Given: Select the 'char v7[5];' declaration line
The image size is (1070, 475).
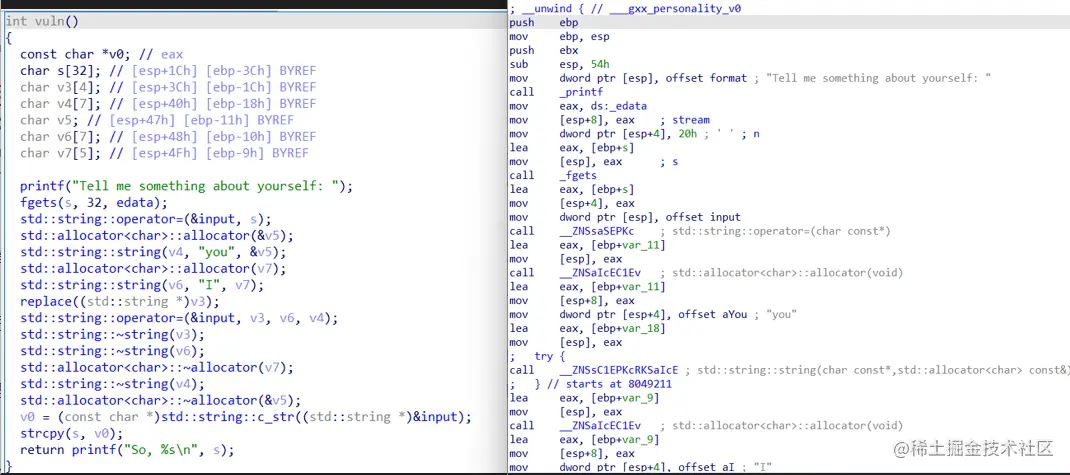Looking at the screenshot, I should (x=164, y=153).
